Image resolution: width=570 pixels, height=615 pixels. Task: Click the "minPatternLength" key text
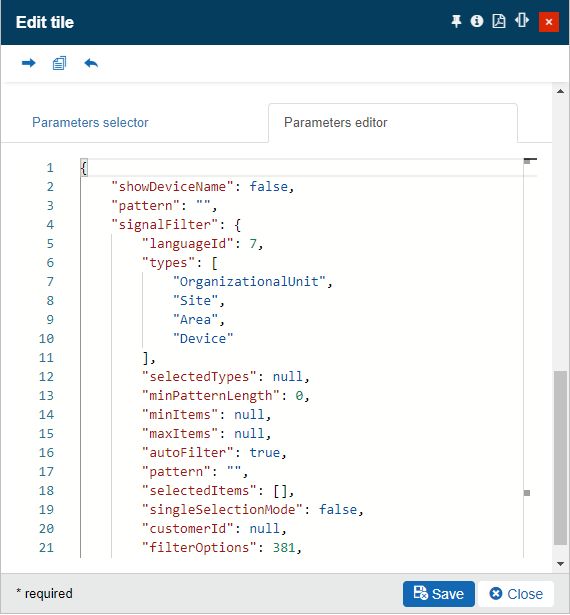211,396
